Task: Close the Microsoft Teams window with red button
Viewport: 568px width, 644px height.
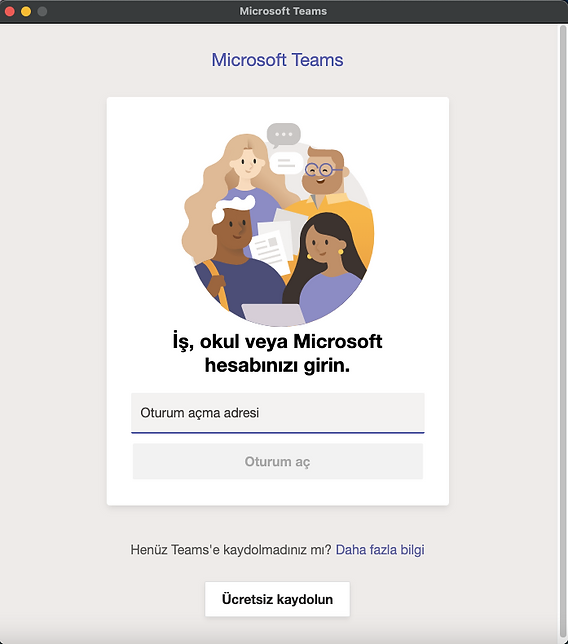Action: (x=10, y=11)
